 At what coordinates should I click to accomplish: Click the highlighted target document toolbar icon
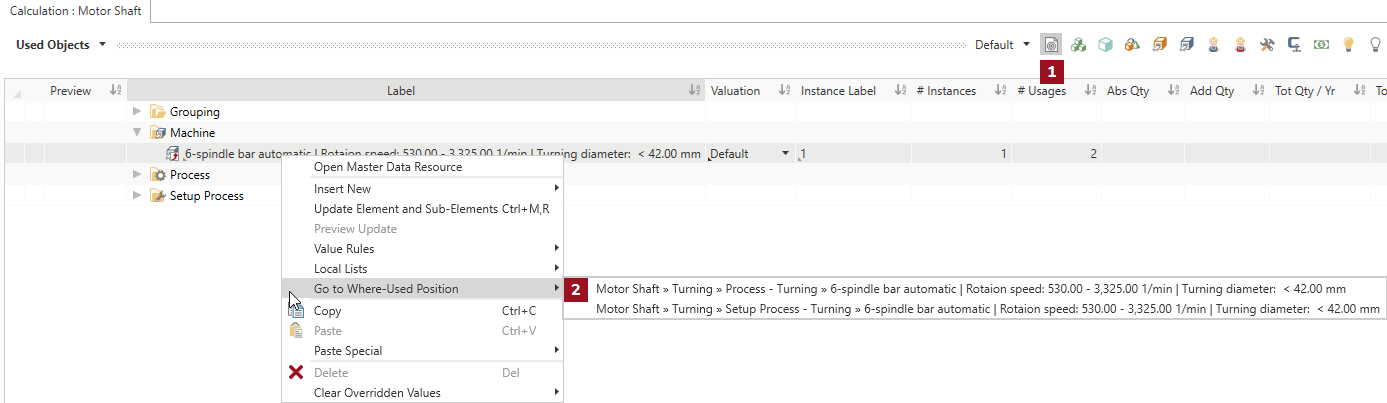click(x=1051, y=44)
